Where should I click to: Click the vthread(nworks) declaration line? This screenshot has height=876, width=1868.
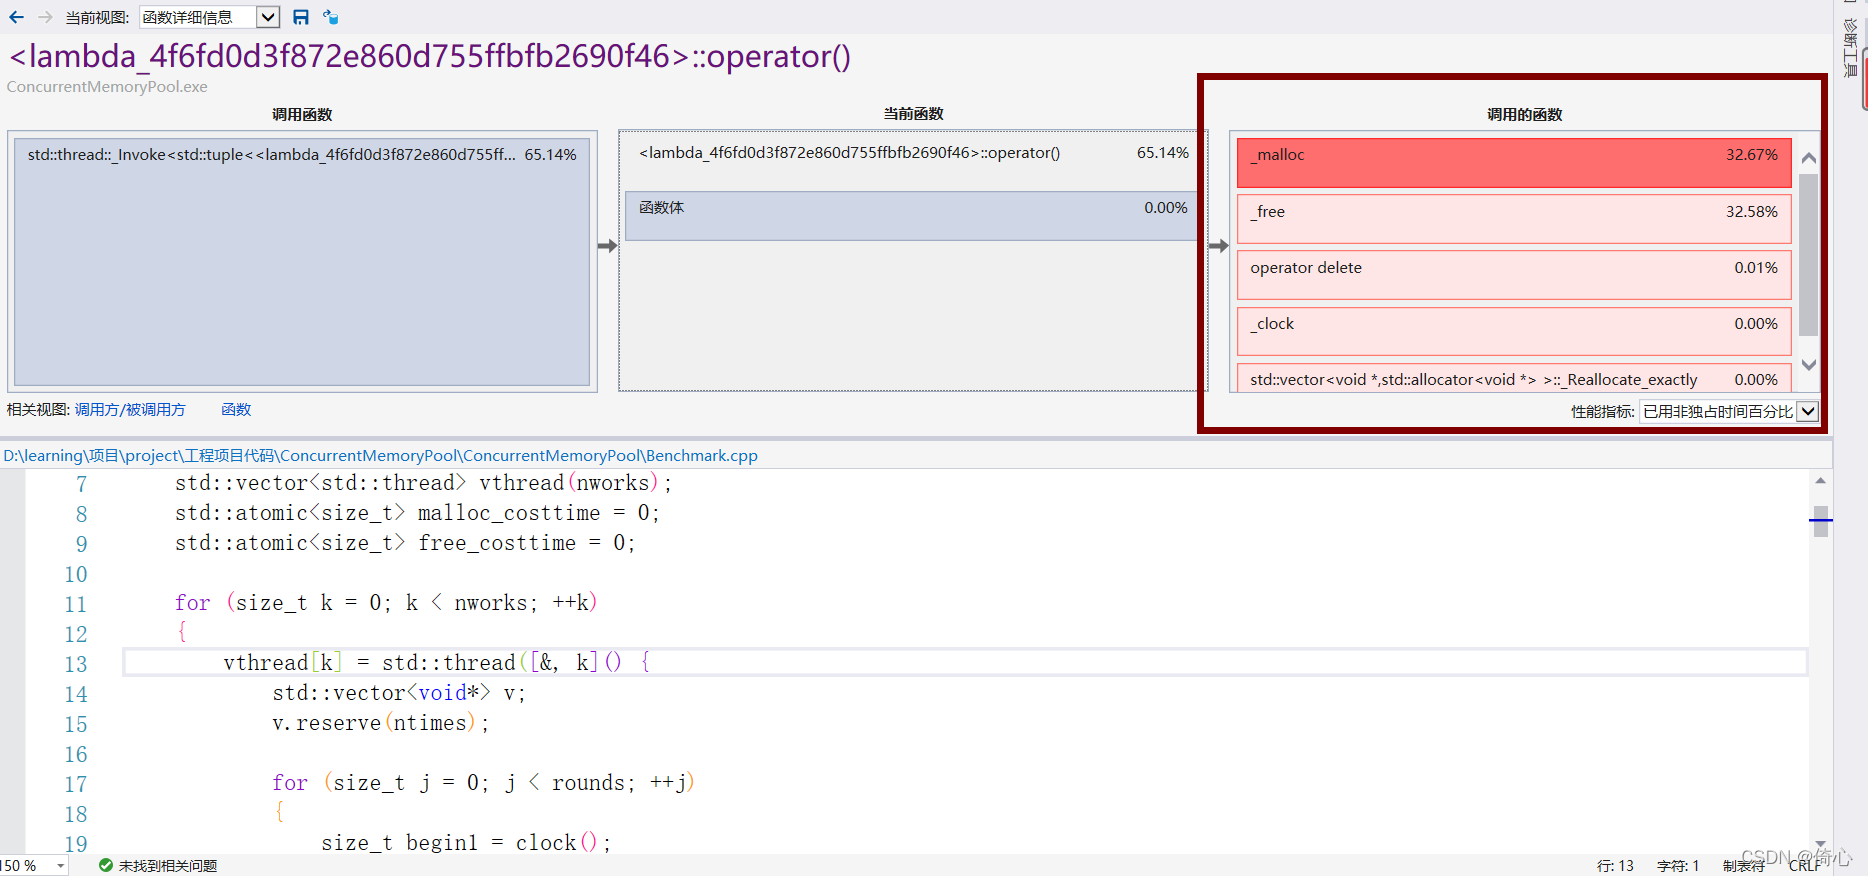tap(424, 483)
